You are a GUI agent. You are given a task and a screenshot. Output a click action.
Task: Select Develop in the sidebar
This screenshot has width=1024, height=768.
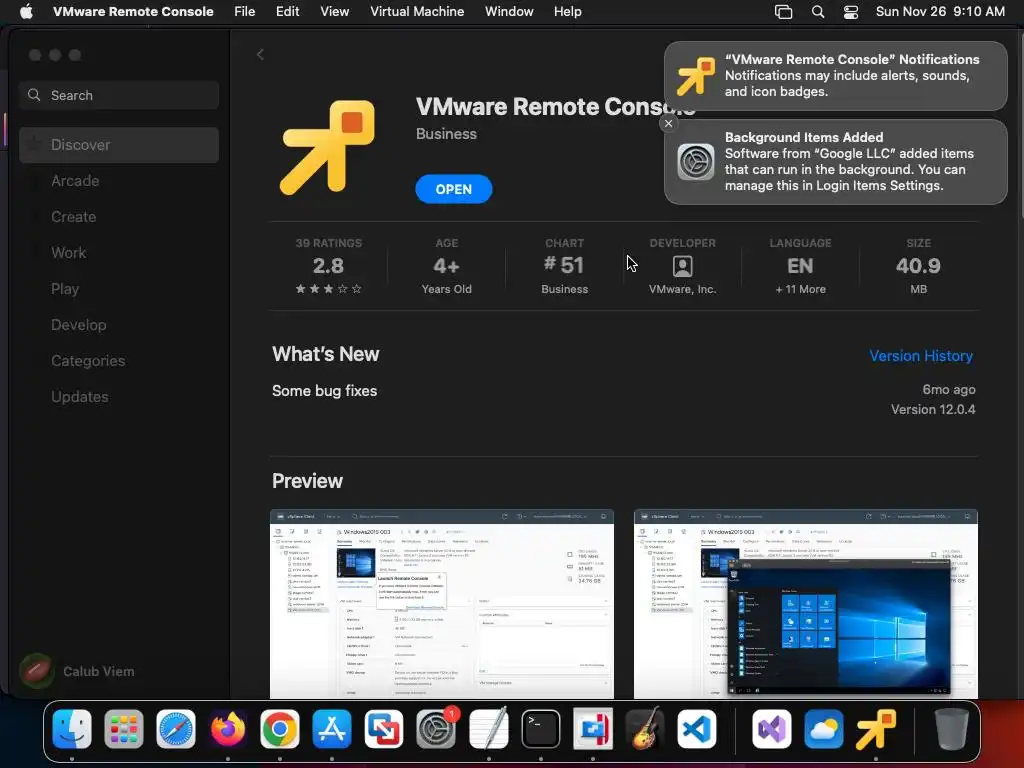pyautogui.click(x=119, y=324)
